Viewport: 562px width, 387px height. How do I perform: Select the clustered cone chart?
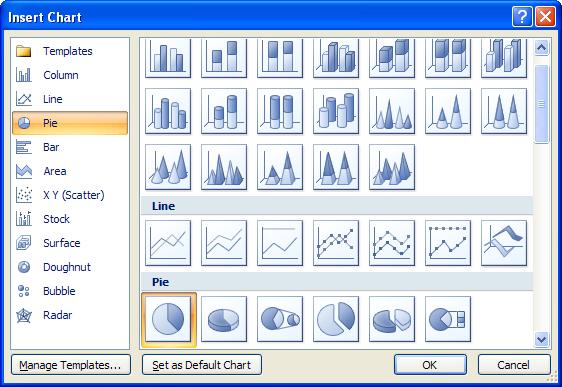tap(392, 111)
